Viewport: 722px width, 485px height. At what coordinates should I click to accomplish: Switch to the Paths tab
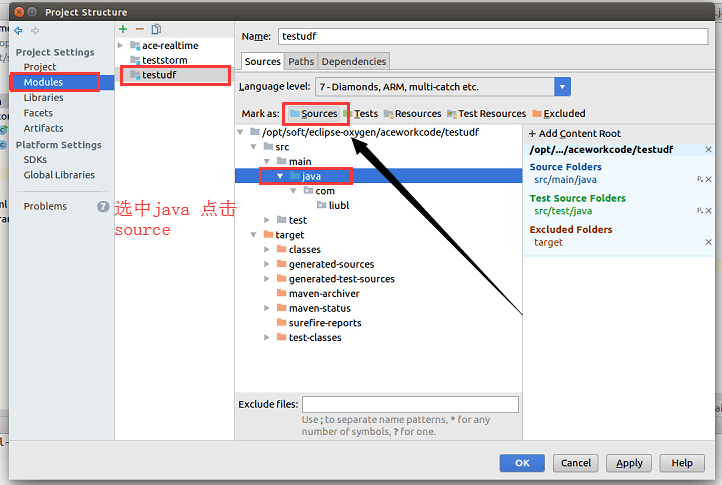301,62
